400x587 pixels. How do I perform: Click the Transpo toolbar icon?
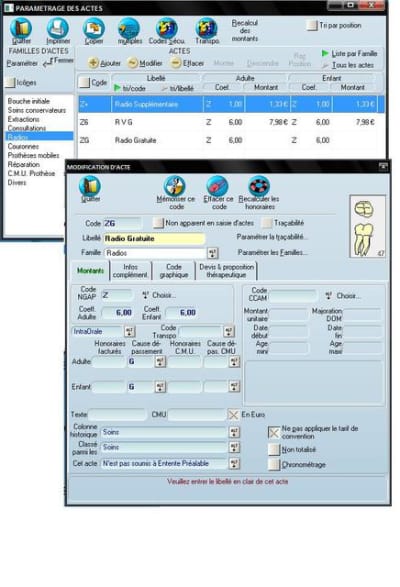(206, 28)
